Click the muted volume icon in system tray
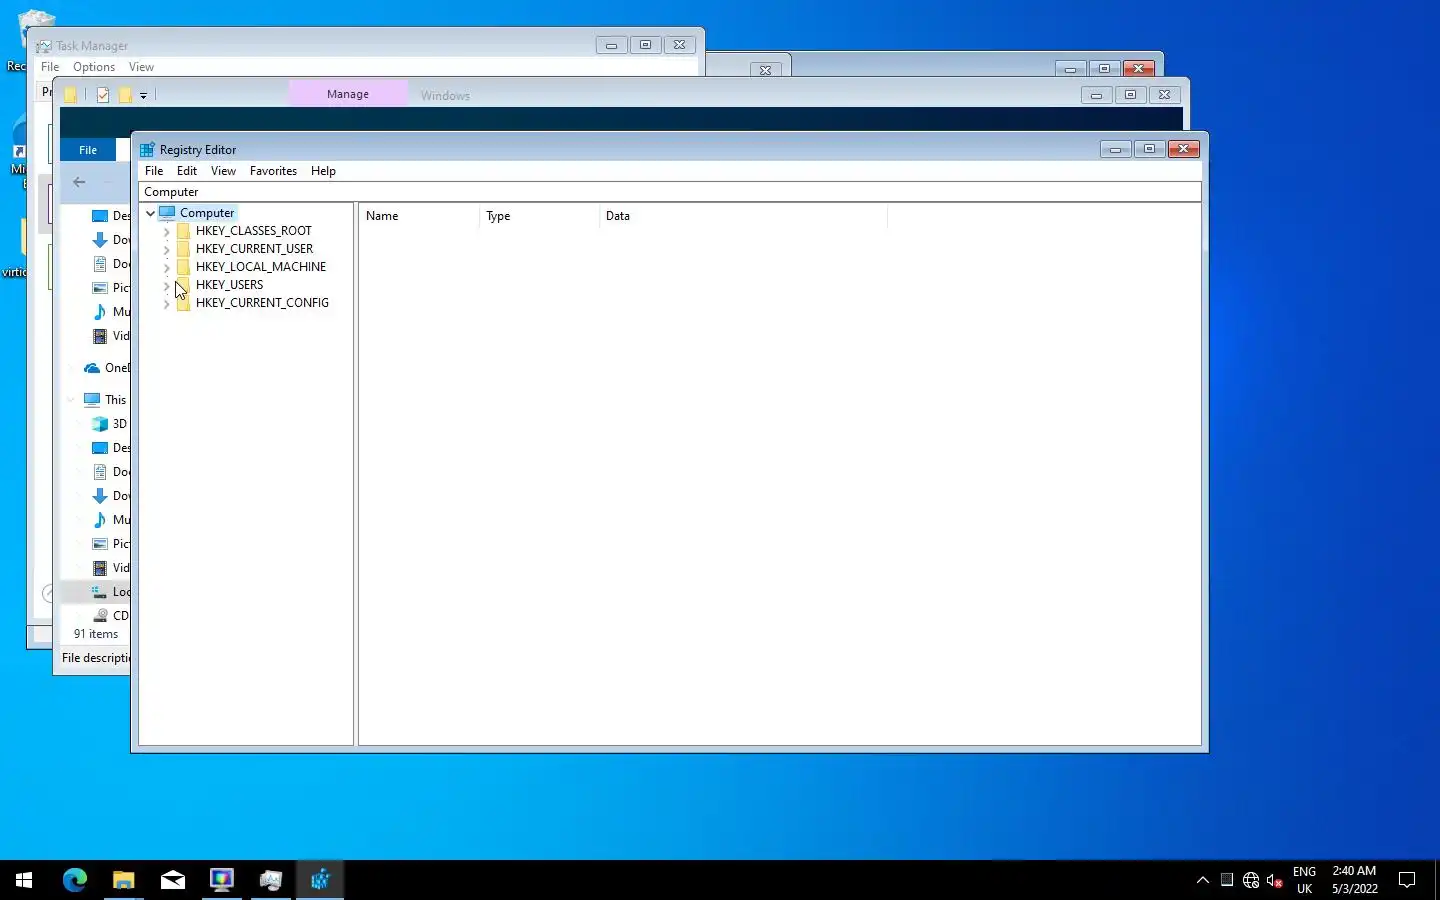Viewport: 1440px width, 900px height. coord(1275,881)
